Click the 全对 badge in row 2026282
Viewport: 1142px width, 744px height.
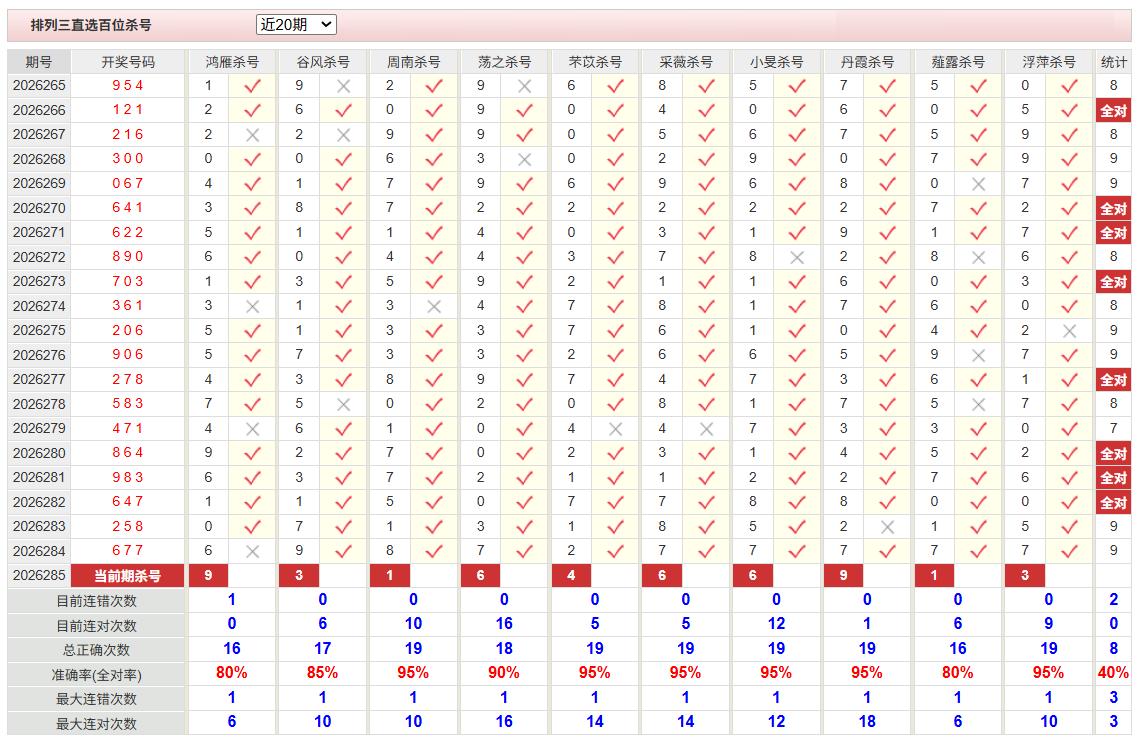[x=1114, y=502]
